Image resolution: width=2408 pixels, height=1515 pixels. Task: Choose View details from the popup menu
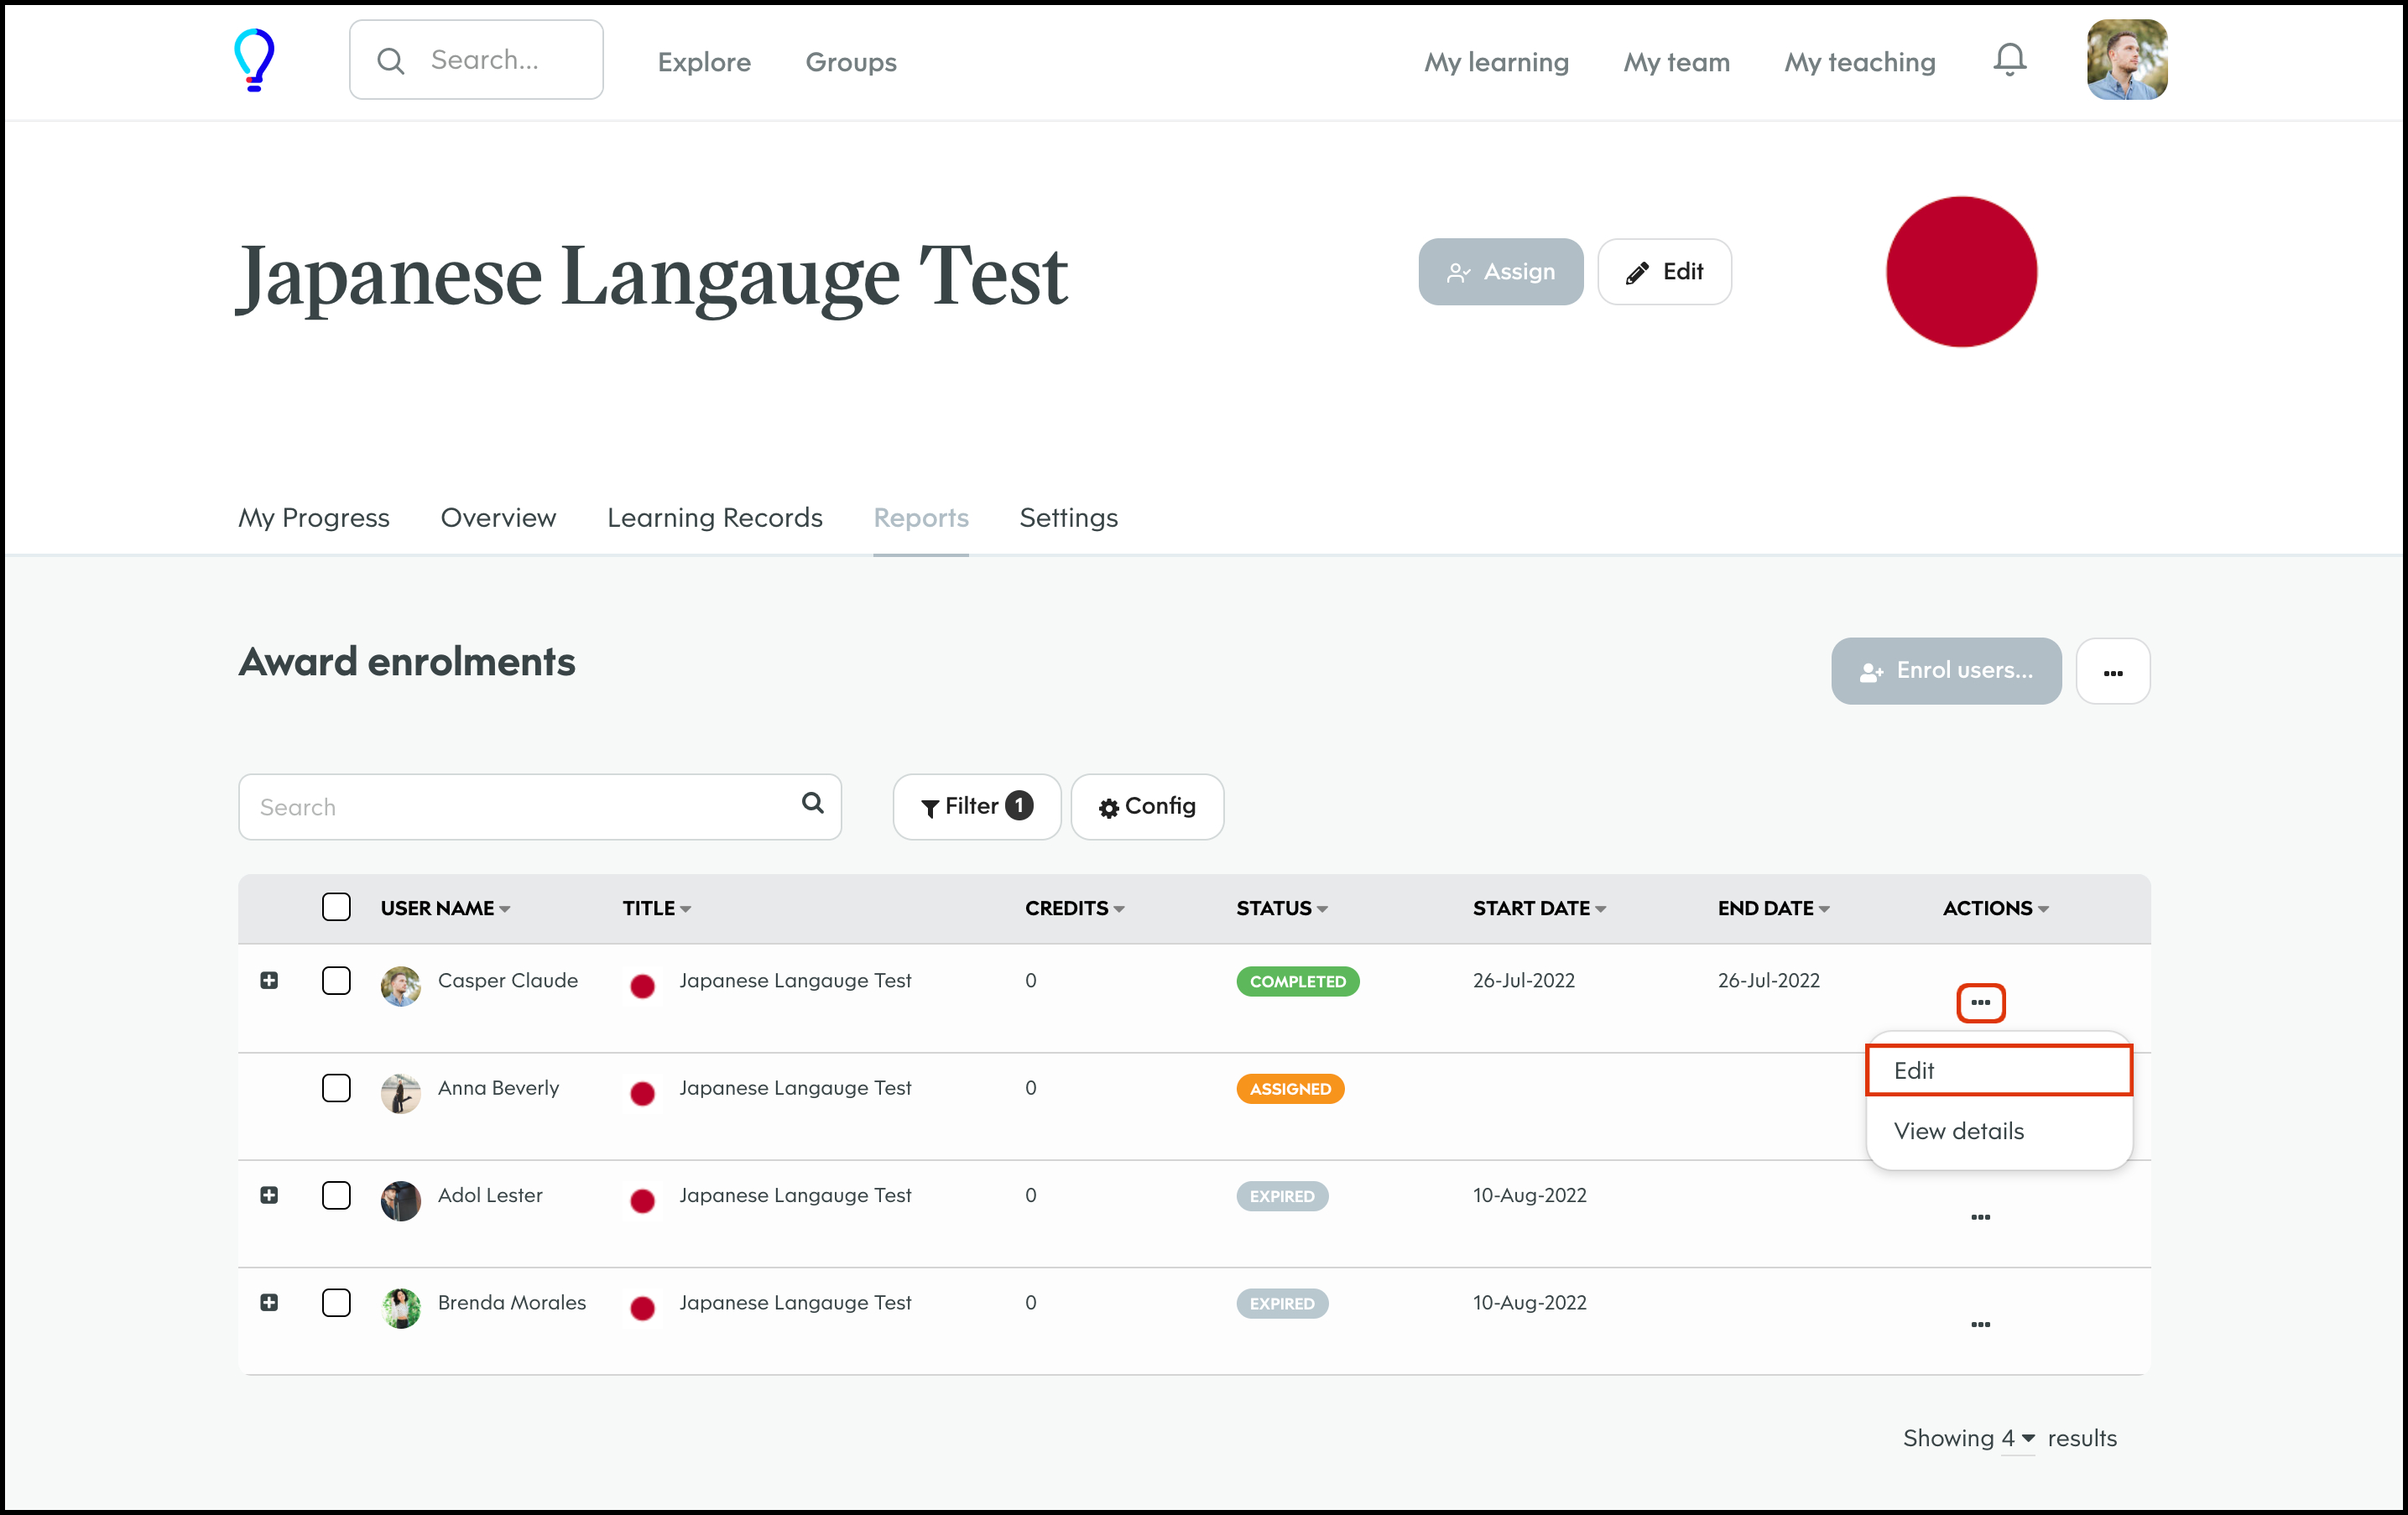coord(1958,1131)
